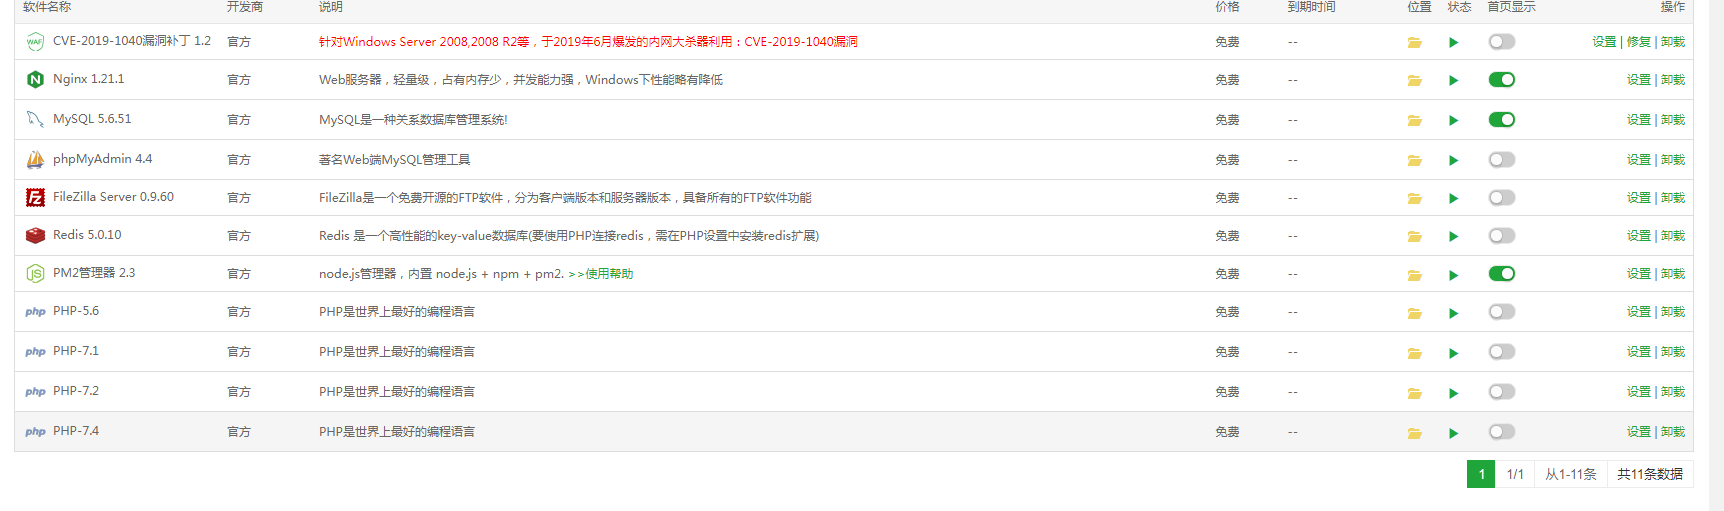Click the phpMyAdmin logo icon
Viewport: 1724px width, 511px height.
pos(35,159)
